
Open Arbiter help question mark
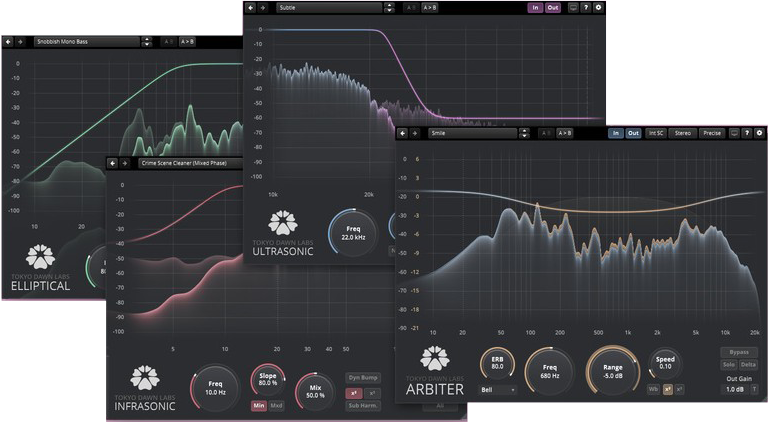[746, 133]
